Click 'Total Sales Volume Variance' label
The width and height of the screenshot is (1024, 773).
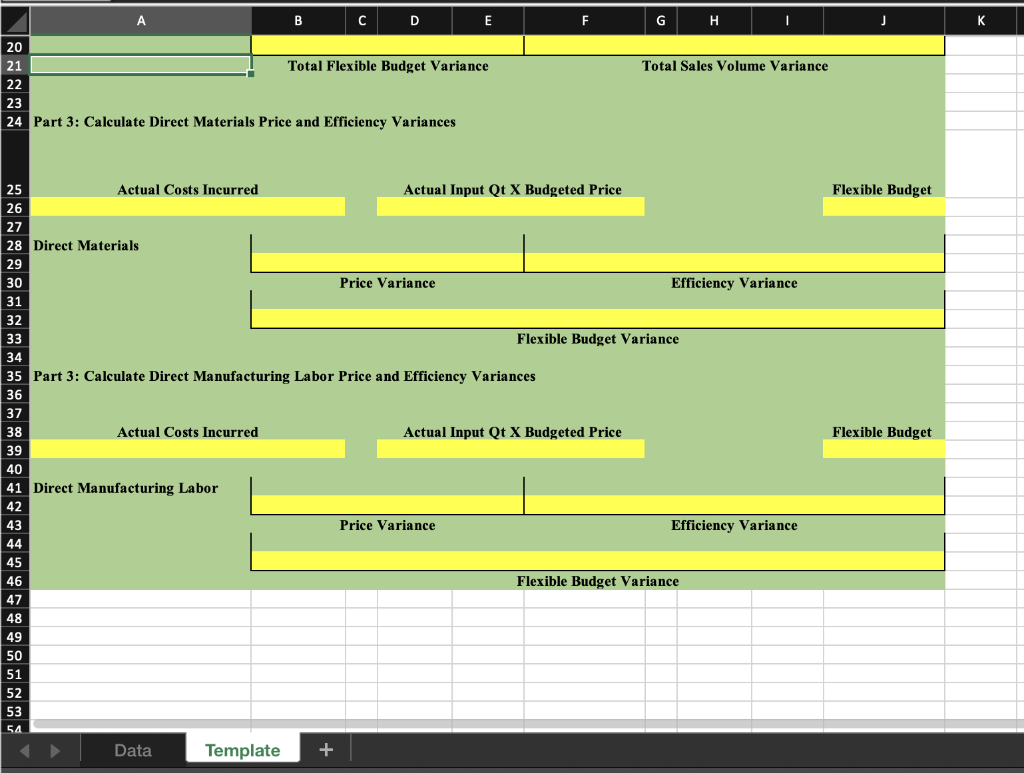click(x=735, y=66)
